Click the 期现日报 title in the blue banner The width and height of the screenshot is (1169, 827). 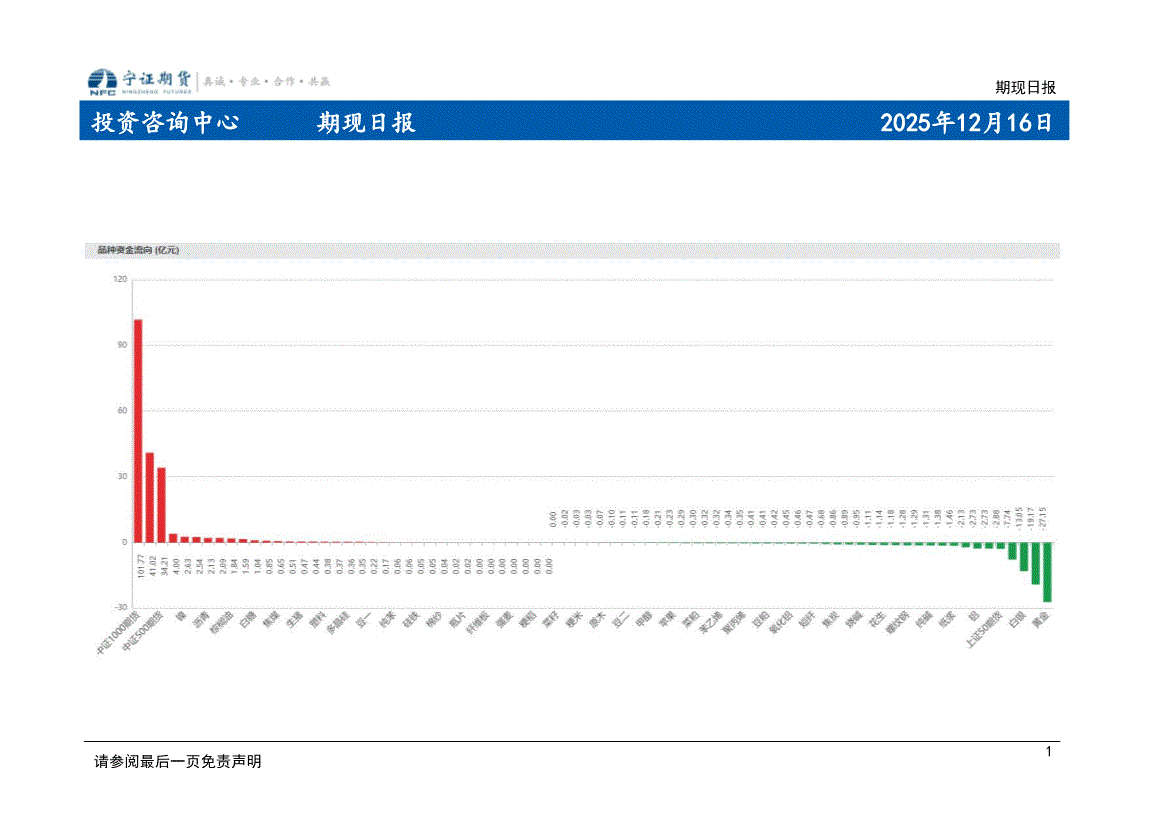(366, 123)
